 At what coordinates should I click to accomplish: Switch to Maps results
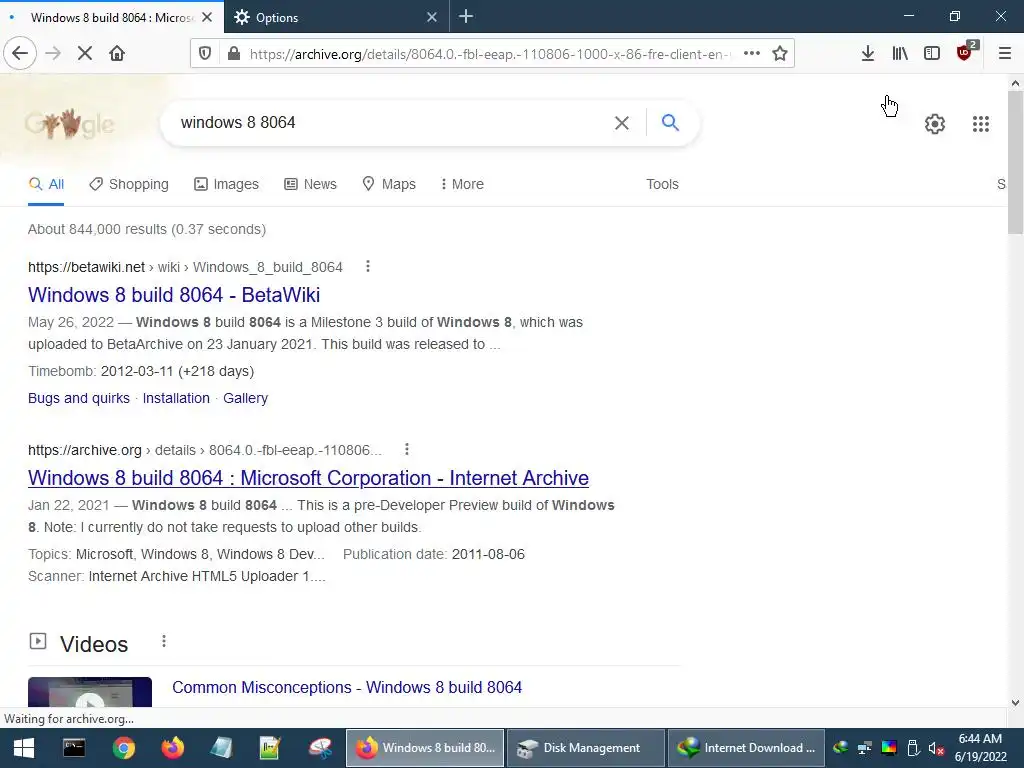click(389, 184)
